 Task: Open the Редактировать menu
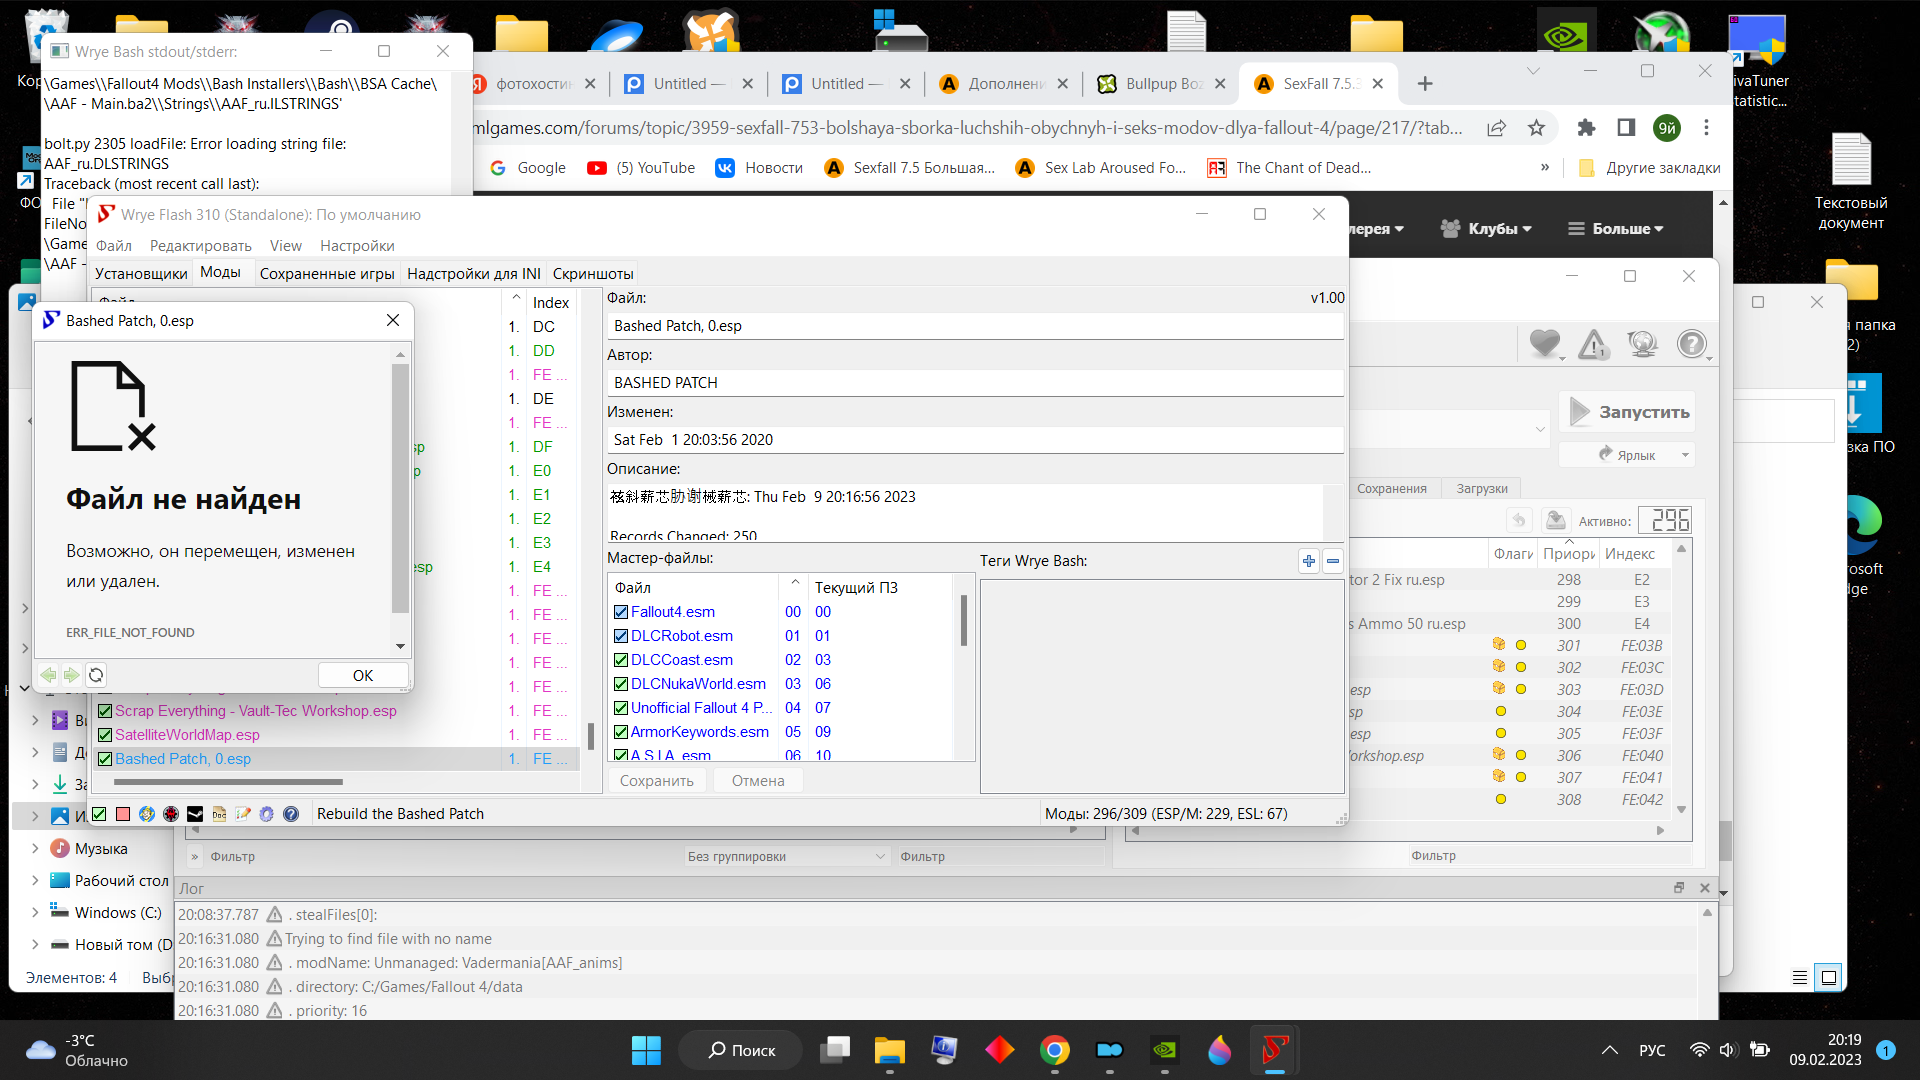[200, 246]
